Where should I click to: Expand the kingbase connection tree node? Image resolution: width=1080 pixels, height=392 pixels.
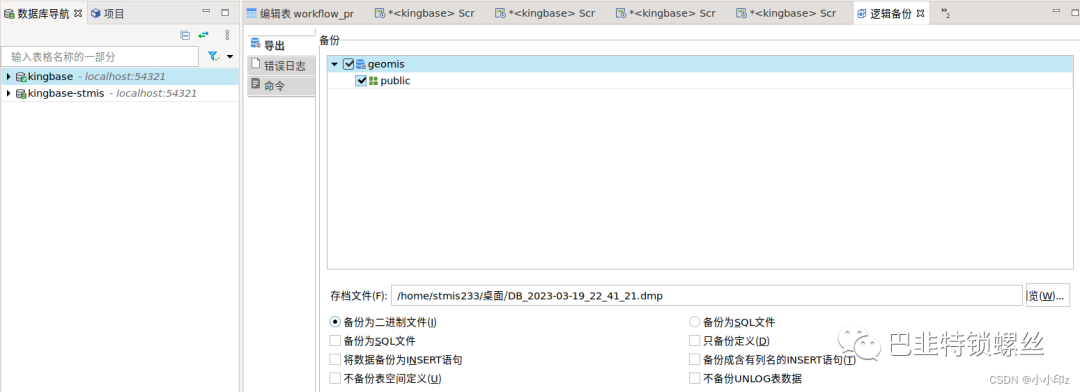[x=8, y=76]
